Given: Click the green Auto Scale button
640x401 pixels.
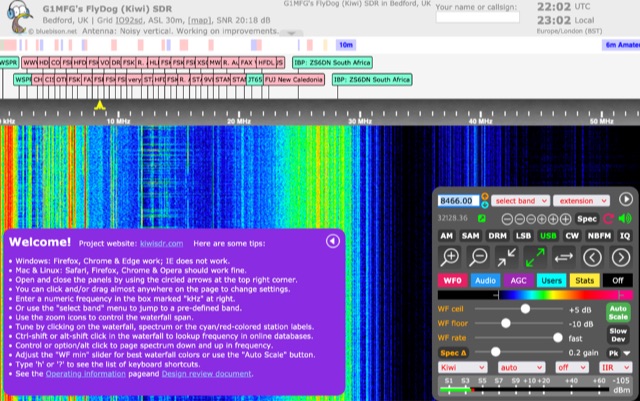Looking at the screenshot, I should [x=618, y=312].
